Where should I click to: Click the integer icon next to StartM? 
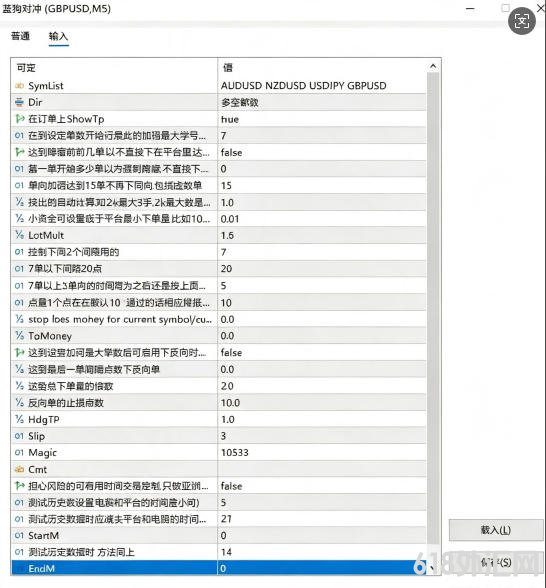19,535
